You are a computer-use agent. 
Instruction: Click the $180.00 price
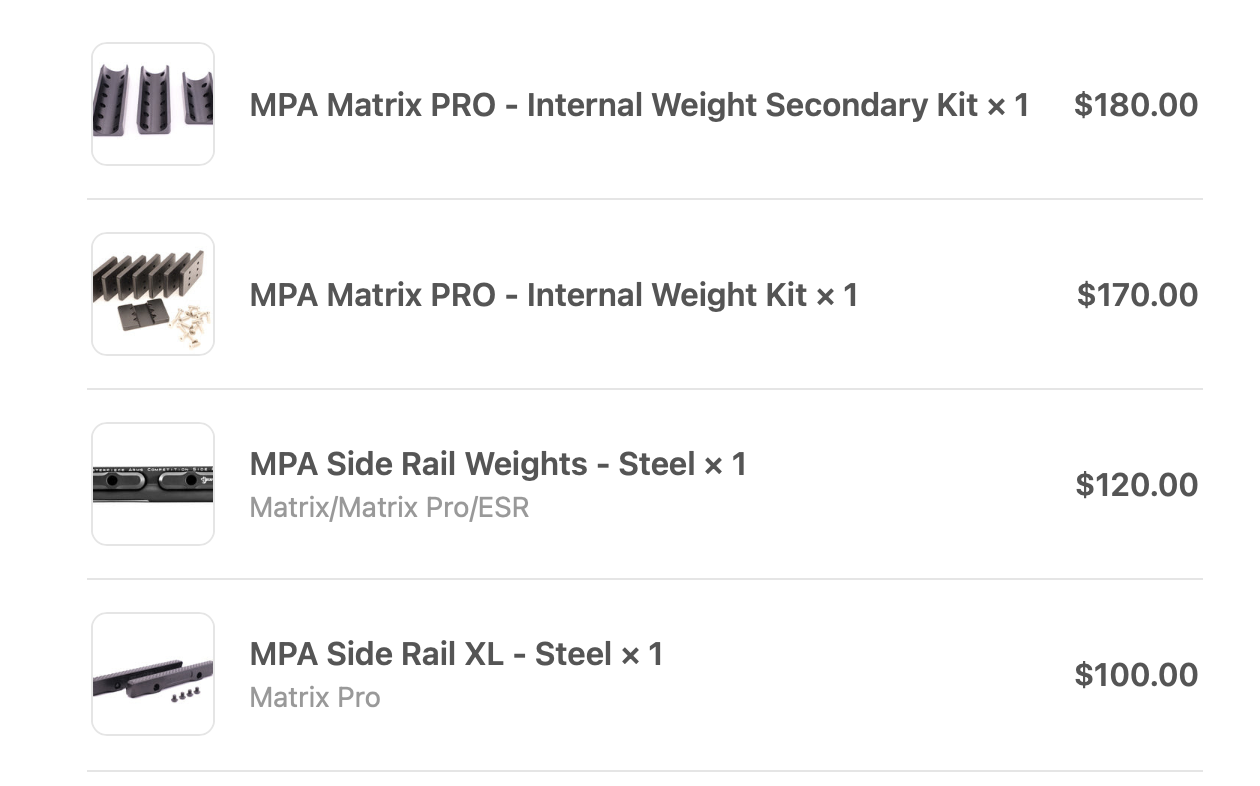pos(1136,105)
